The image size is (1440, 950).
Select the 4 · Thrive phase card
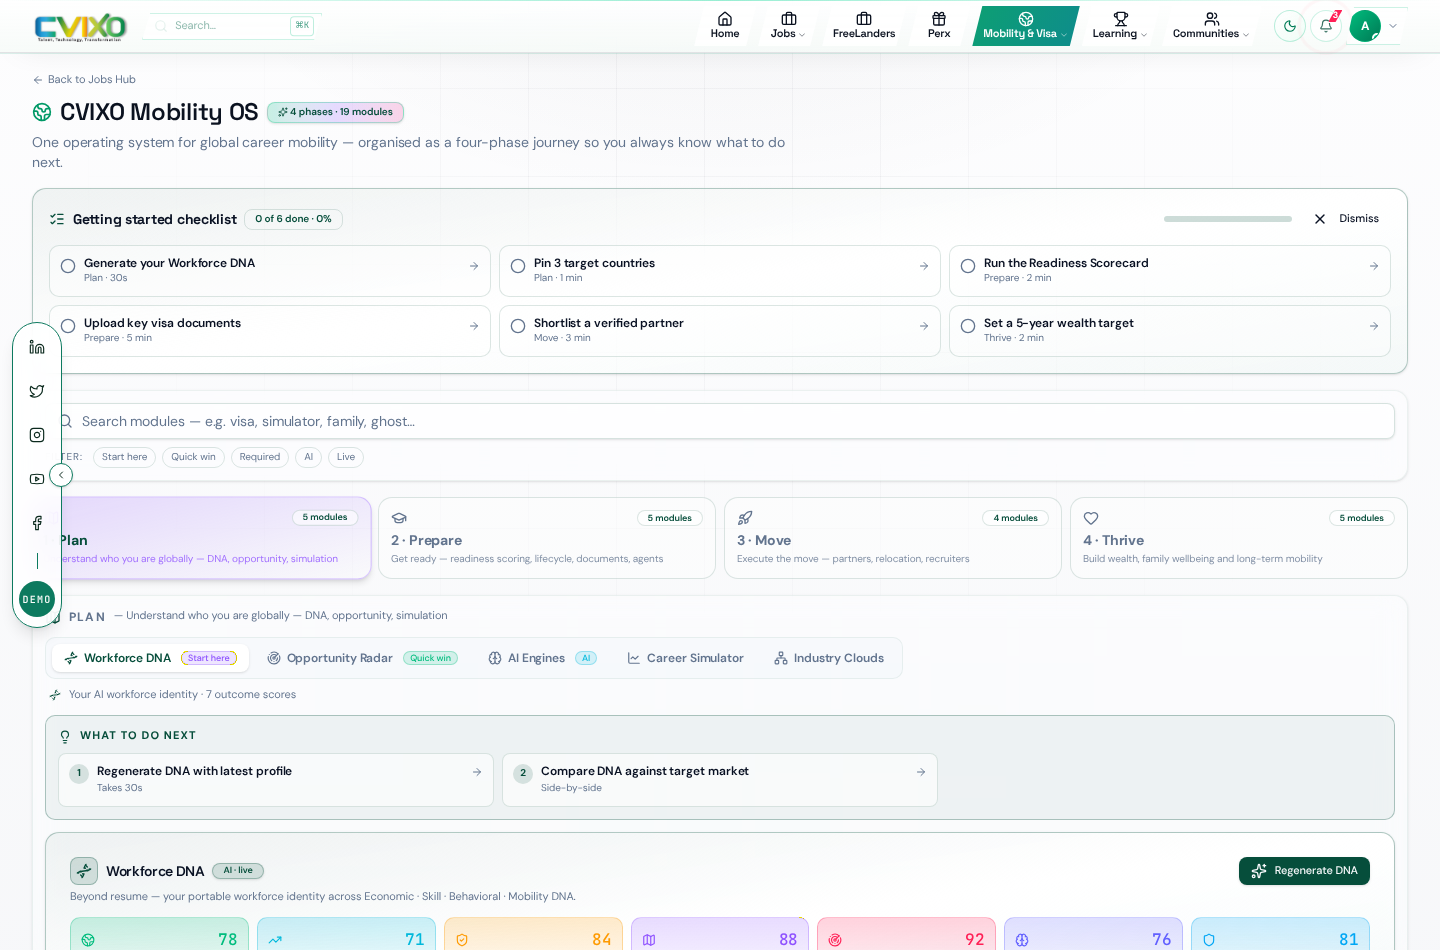coord(1239,538)
